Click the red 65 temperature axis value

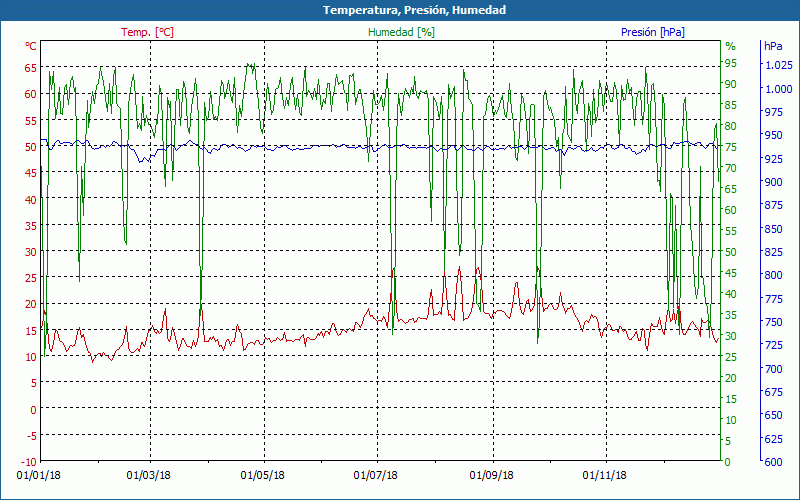(31, 67)
